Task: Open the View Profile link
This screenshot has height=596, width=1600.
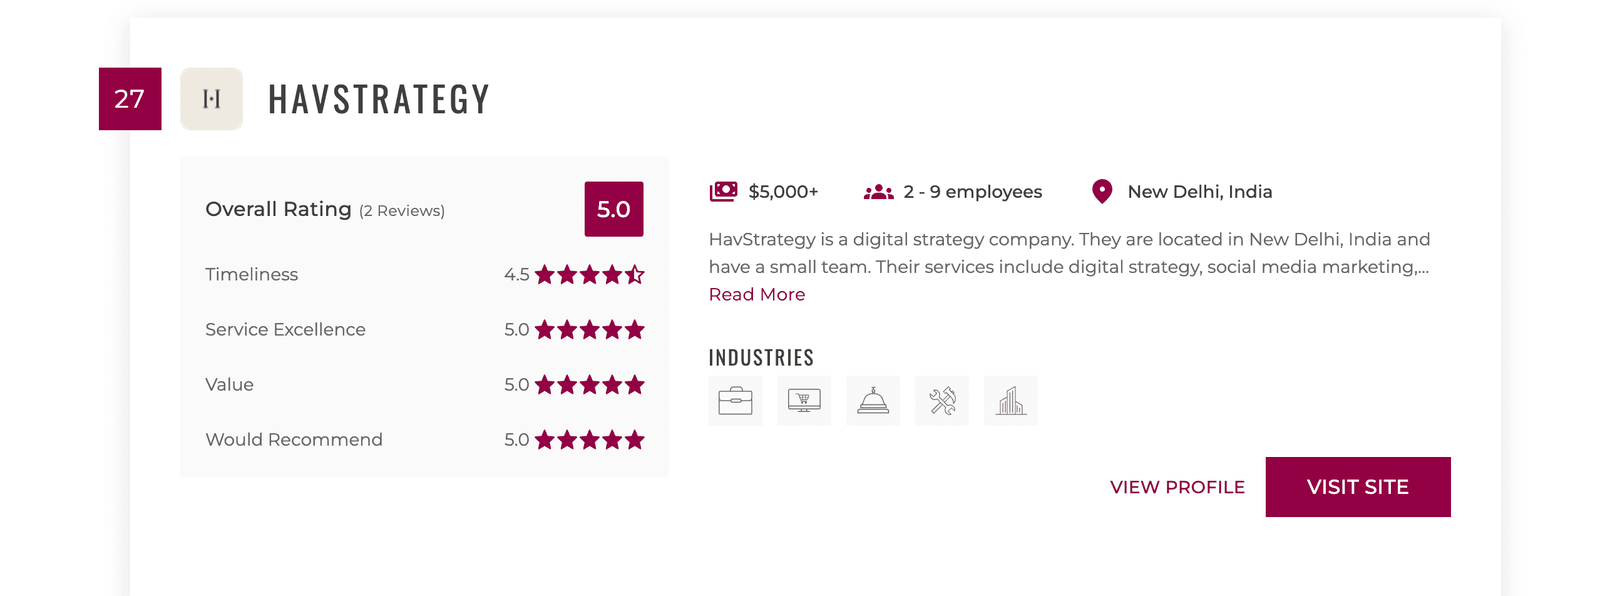Action: [x=1177, y=487]
